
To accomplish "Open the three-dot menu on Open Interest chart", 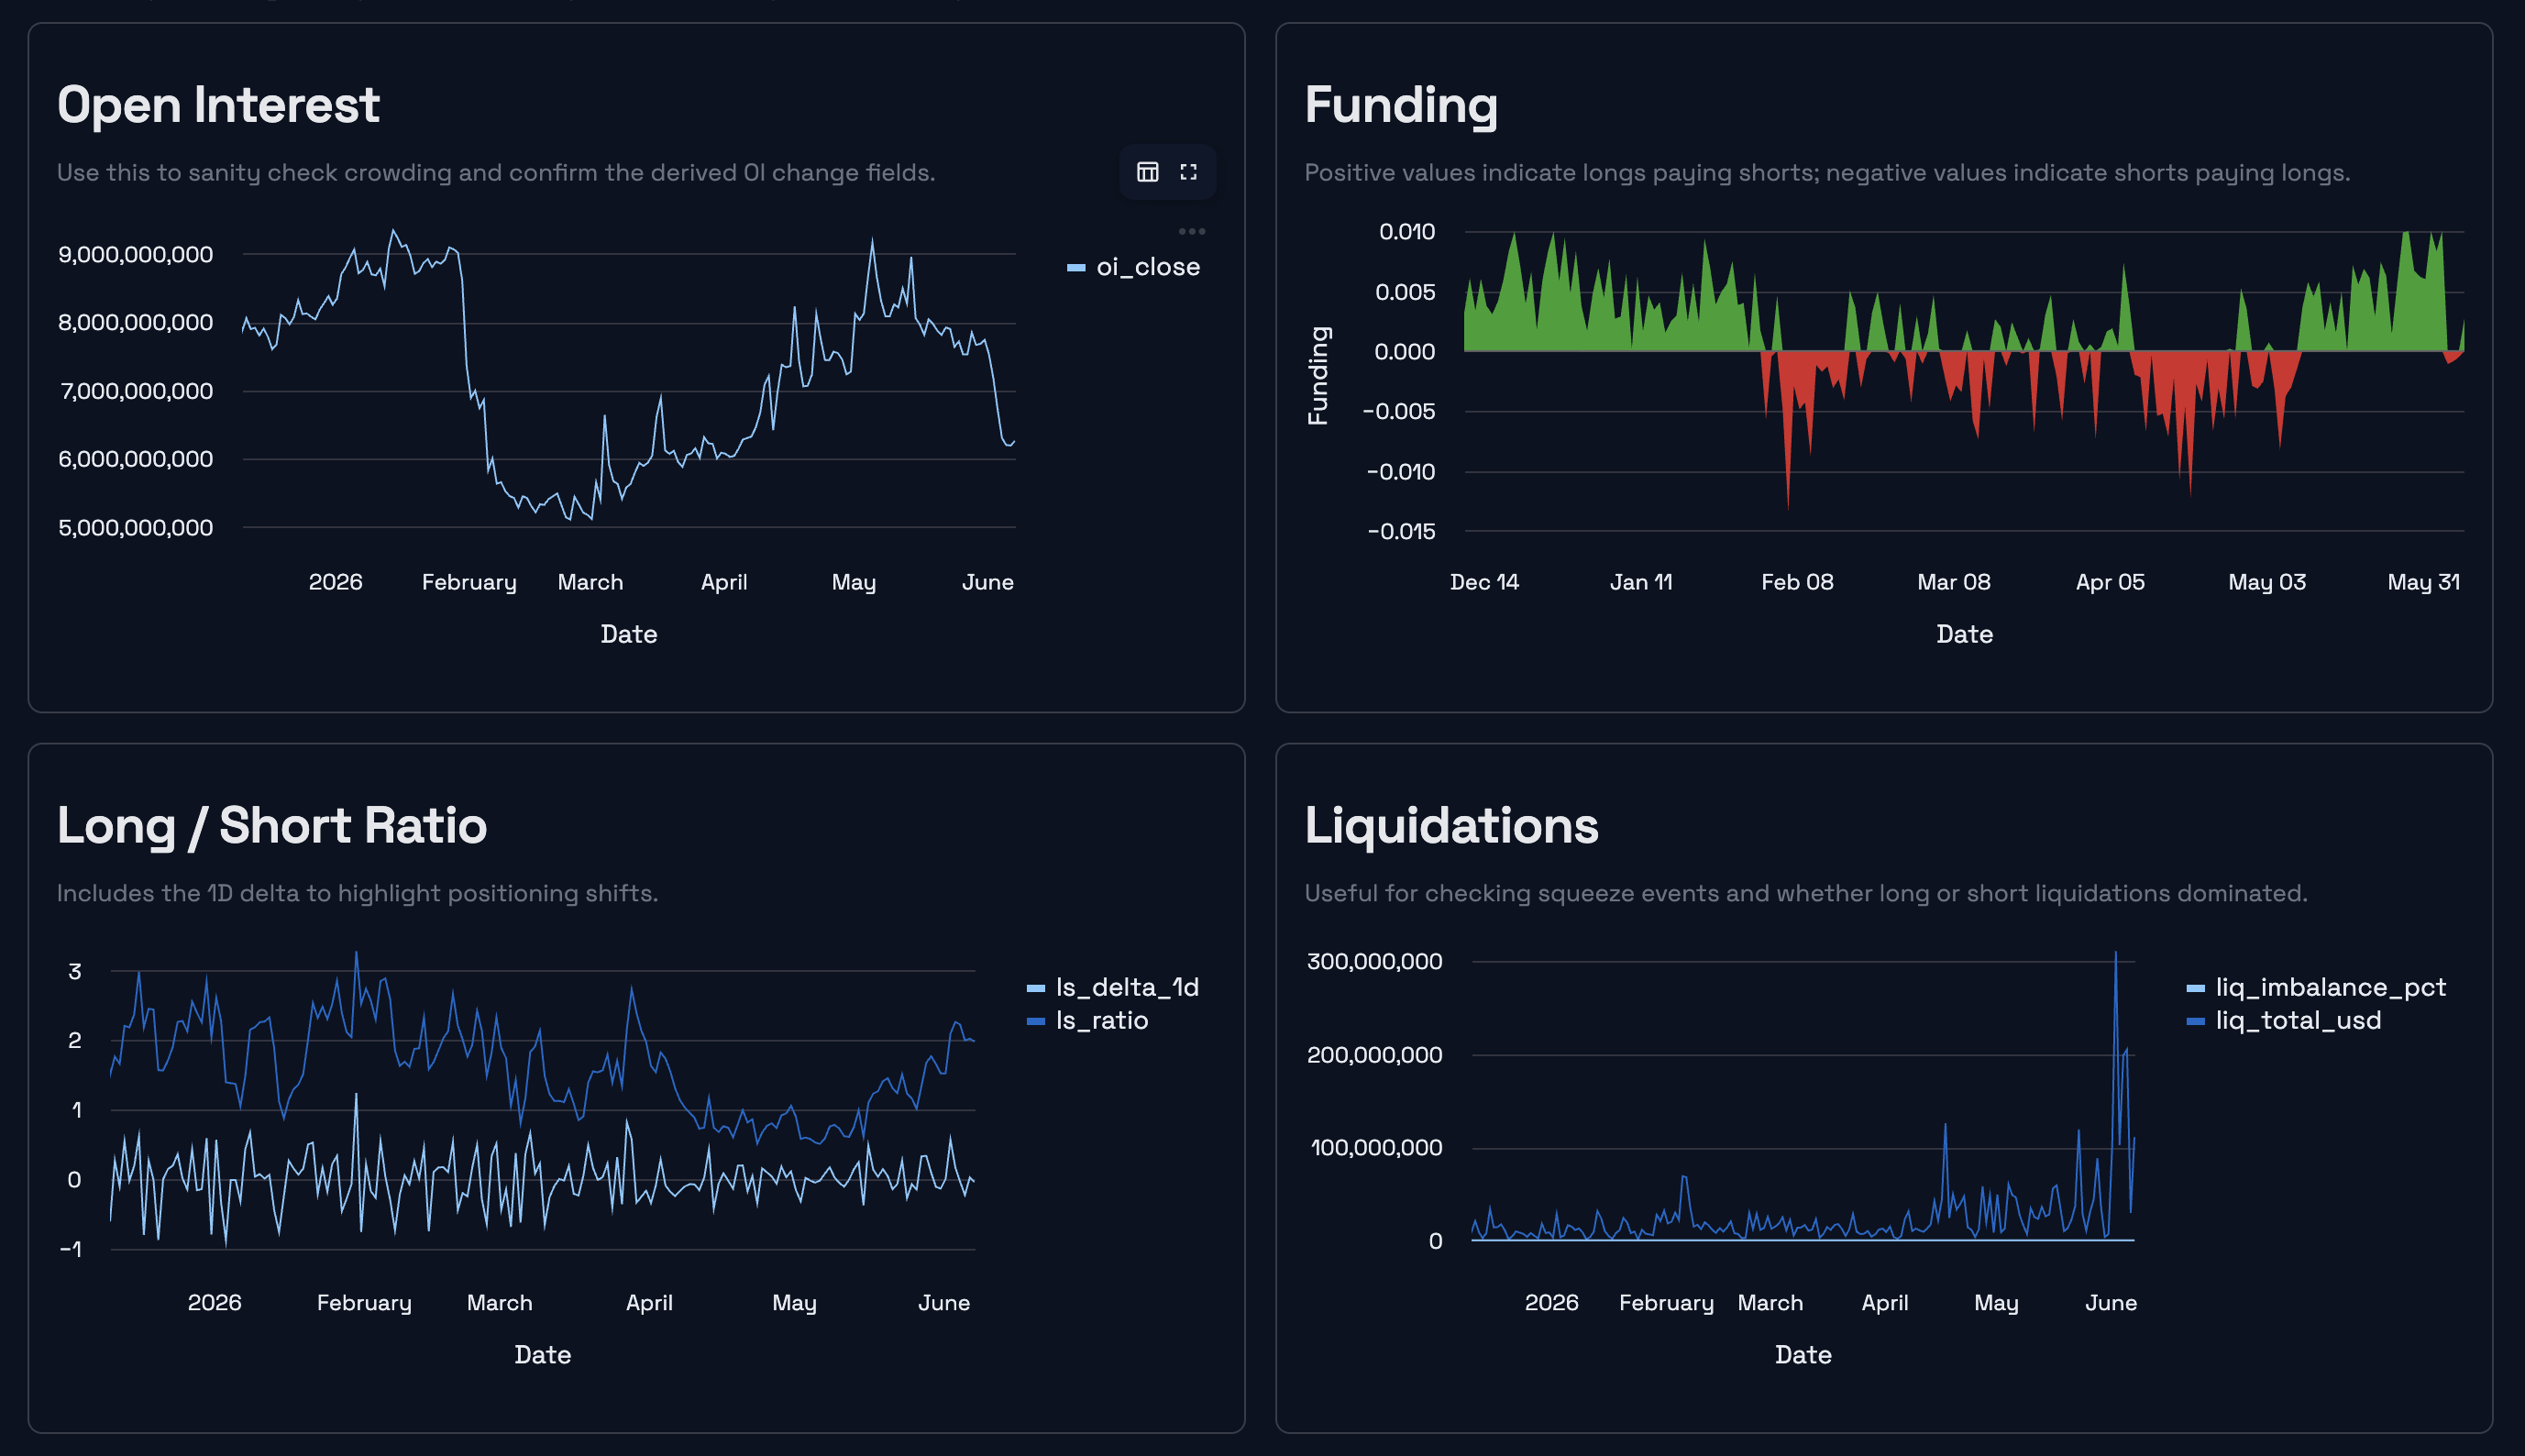I will pos(1191,231).
